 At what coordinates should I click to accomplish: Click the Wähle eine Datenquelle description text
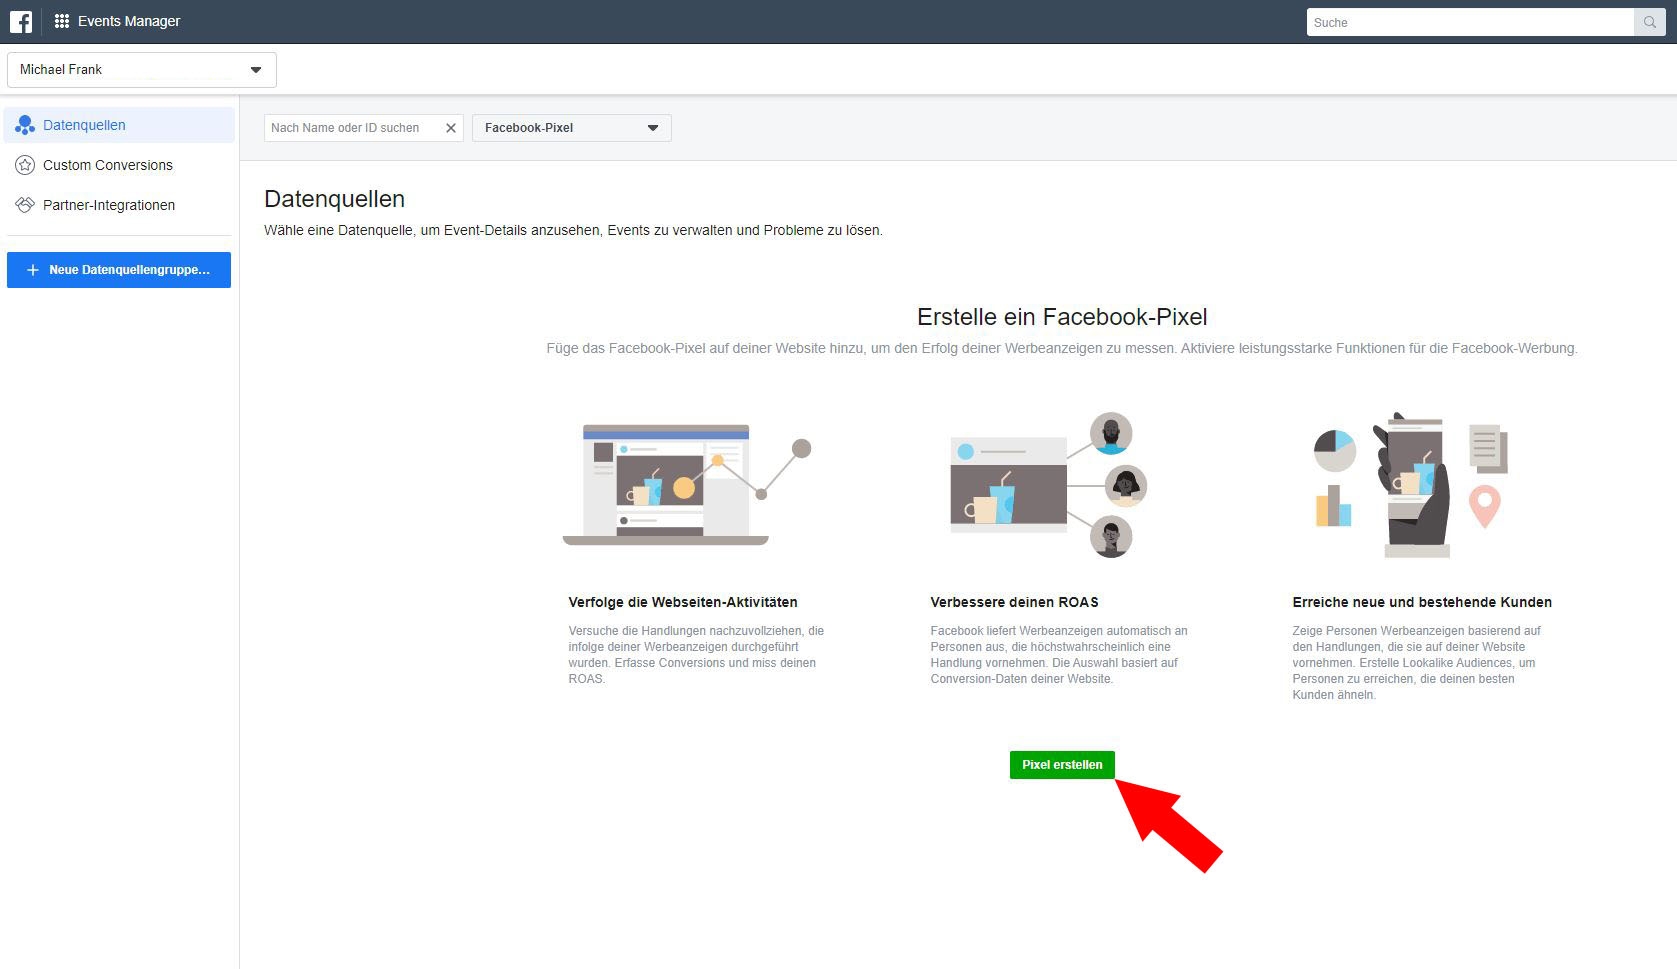pos(573,230)
